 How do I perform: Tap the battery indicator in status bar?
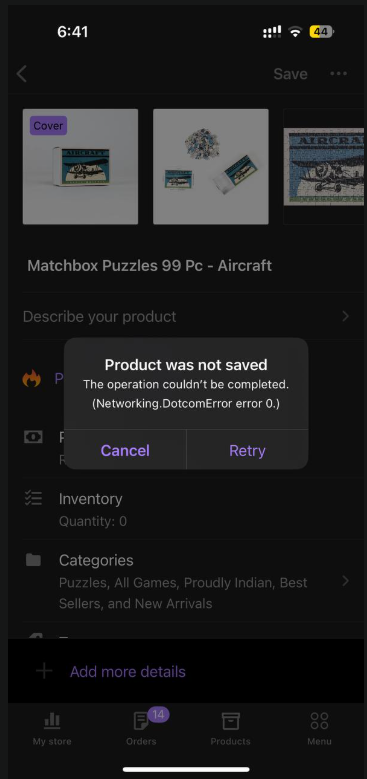(x=321, y=32)
